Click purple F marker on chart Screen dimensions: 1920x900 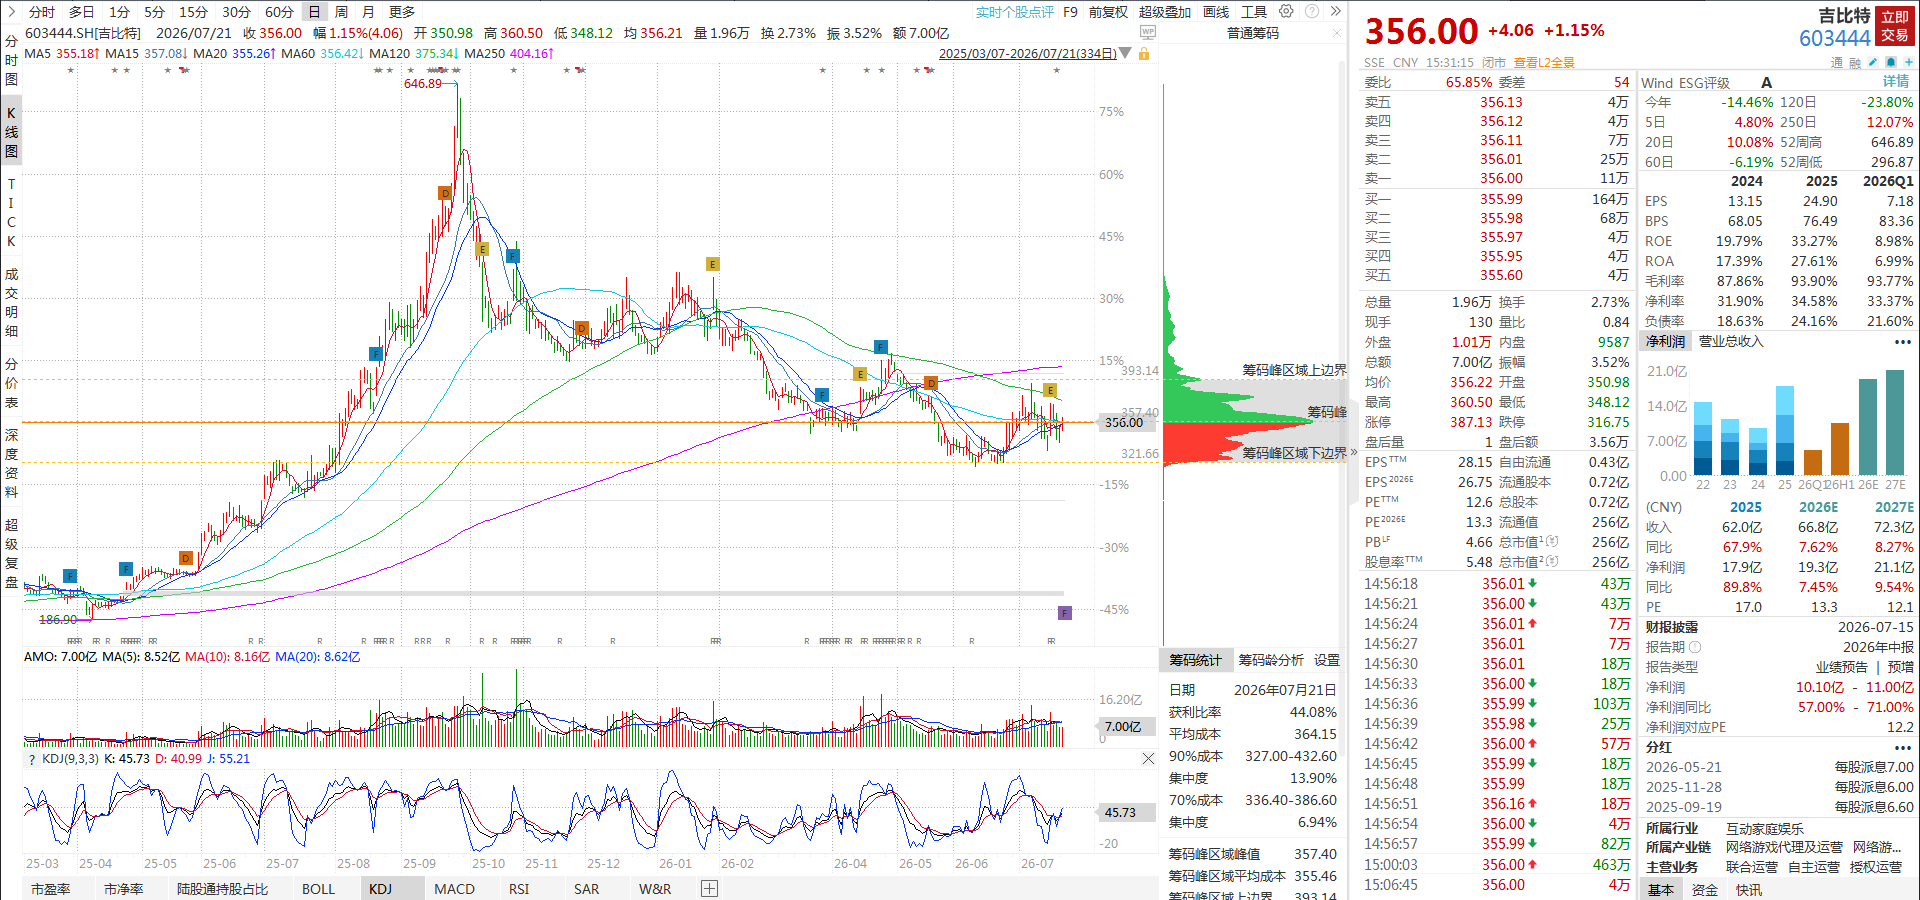1065,613
